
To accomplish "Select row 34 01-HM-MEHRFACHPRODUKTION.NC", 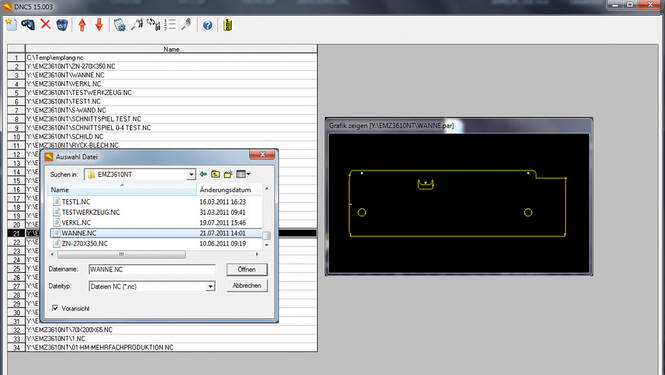I will click(x=171, y=347).
